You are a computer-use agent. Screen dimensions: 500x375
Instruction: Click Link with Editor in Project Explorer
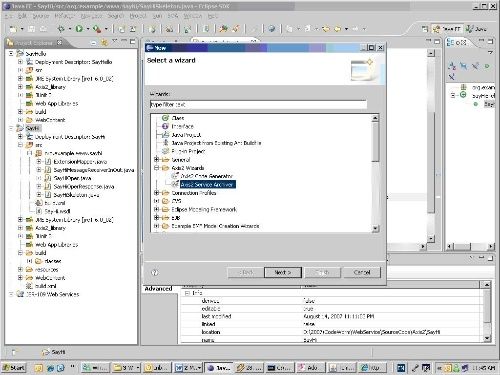coord(104,42)
